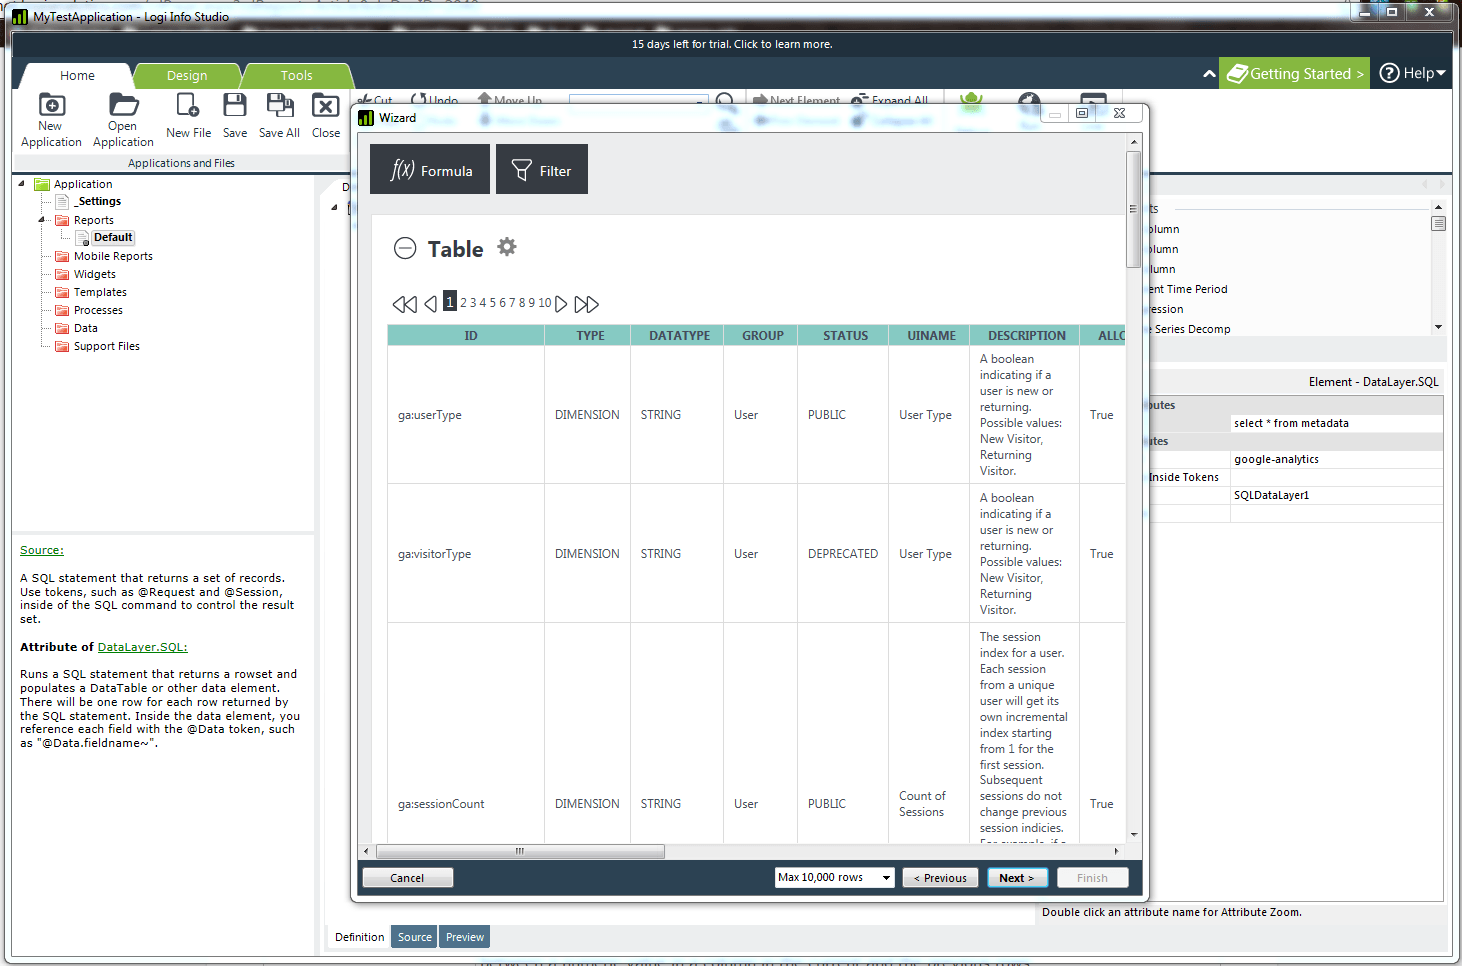Select the Filter tool in the Wizard
This screenshot has width=1462, height=966.
(541, 168)
